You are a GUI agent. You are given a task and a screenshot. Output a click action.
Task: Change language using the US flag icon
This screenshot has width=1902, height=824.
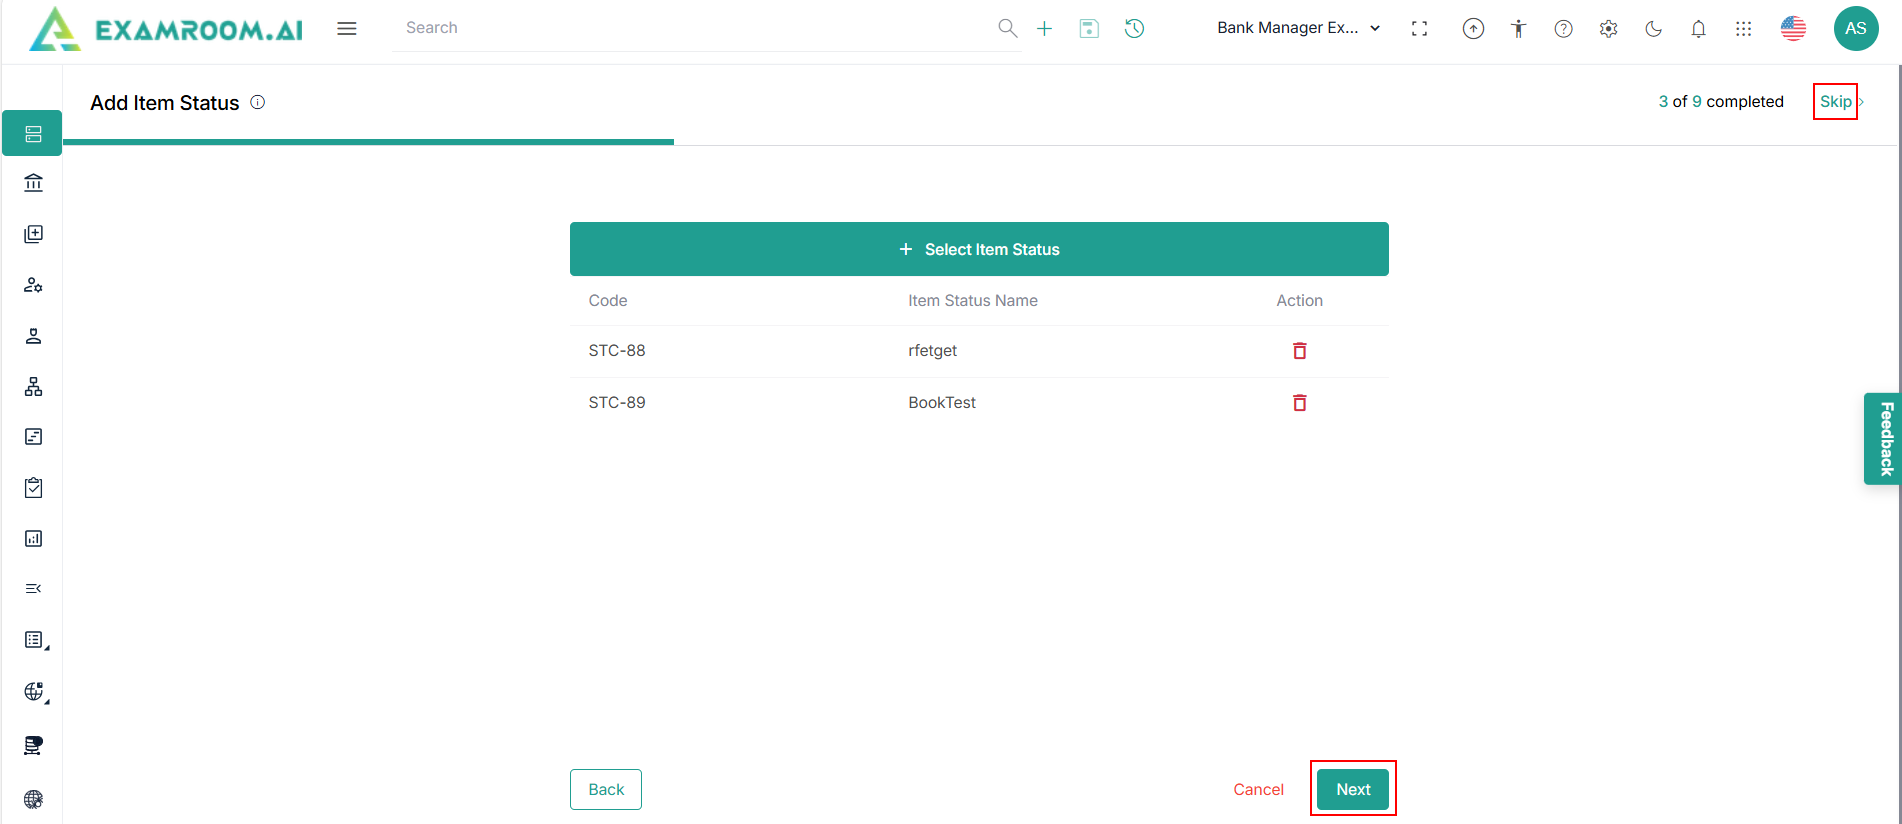[1793, 28]
